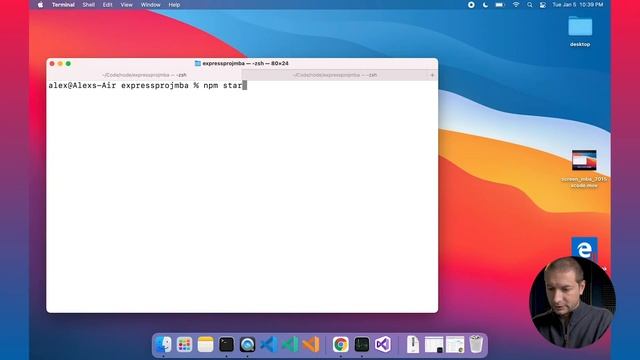Open the View menu
Image resolution: width=640 pixels, height=360 pixels.
127,5
